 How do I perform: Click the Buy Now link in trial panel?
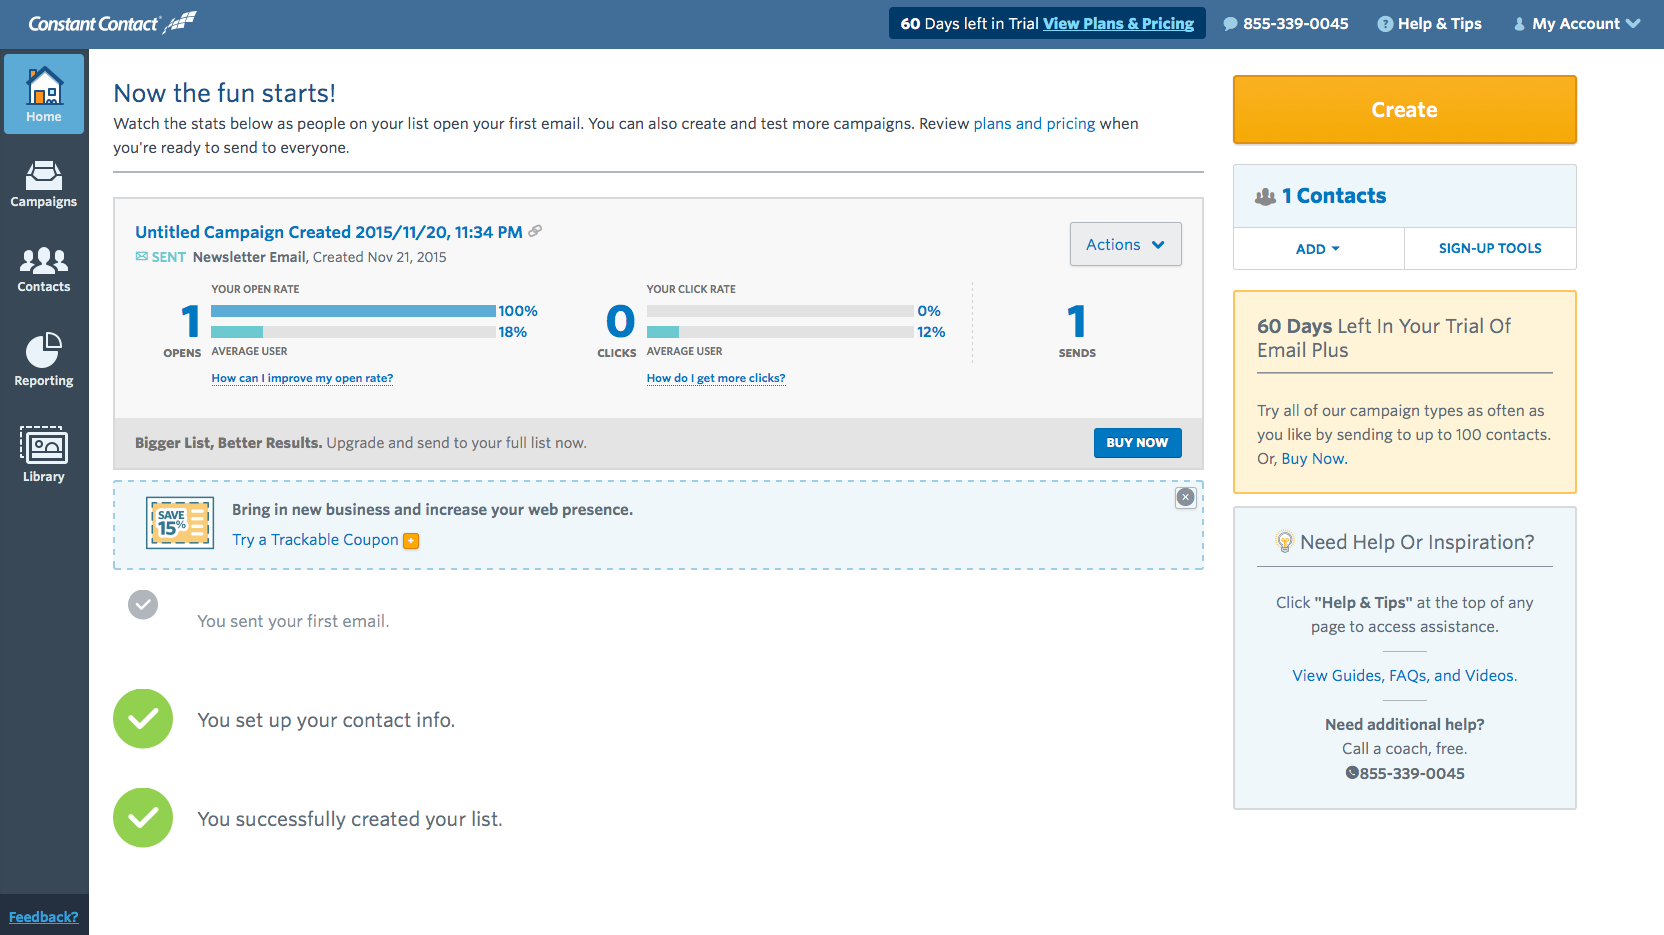1314,459
